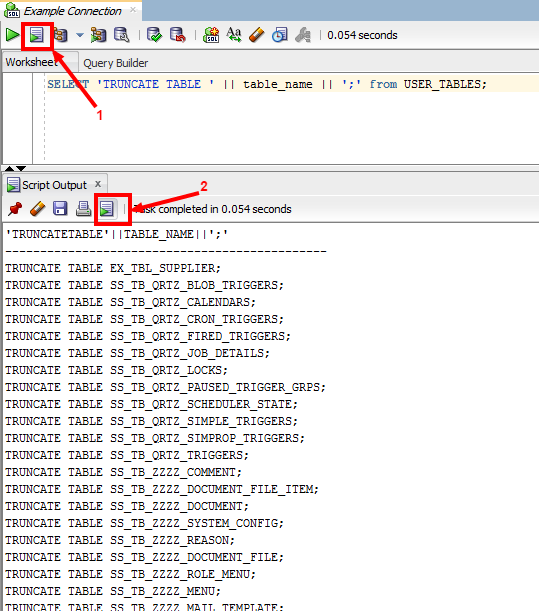Click the line ending SS_TB_QRTZ_SIMPROP_TRIGGERS;
Screen dimensions: 539x611
[155, 438]
